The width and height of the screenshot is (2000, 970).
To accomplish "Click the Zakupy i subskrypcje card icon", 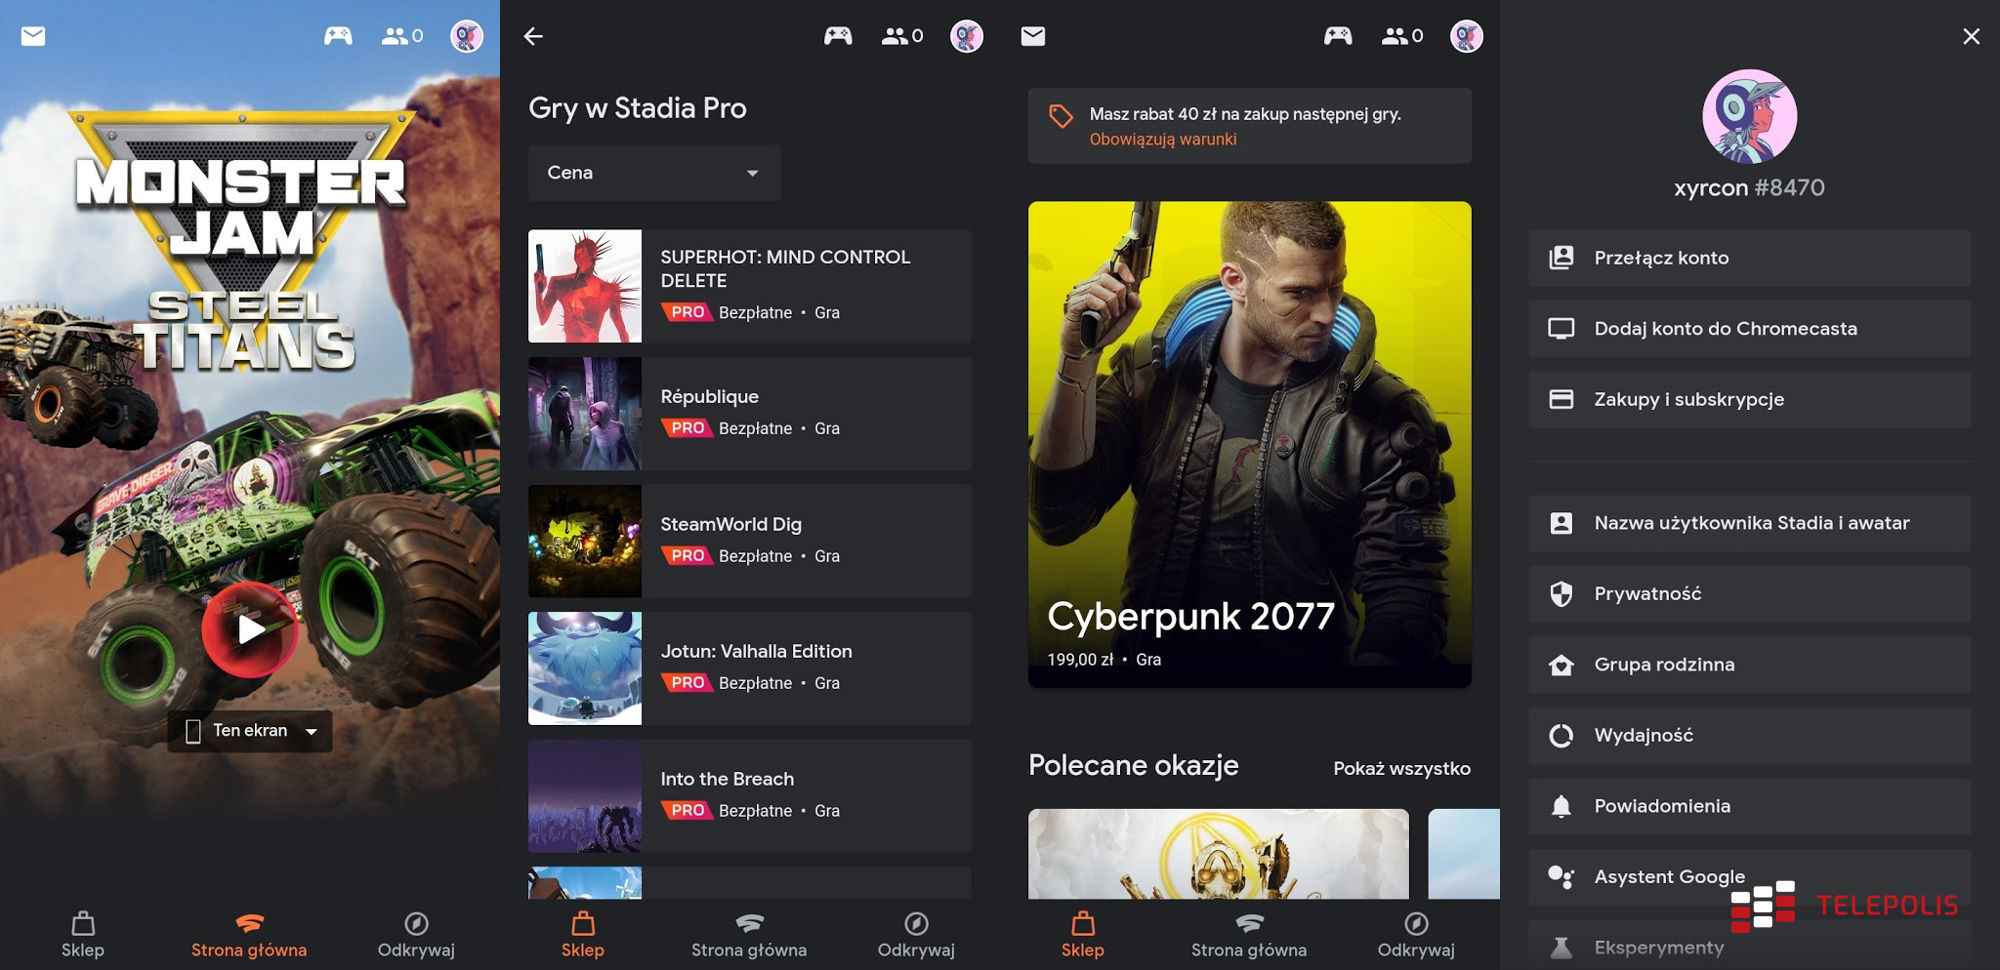I will coord(1561,400).
